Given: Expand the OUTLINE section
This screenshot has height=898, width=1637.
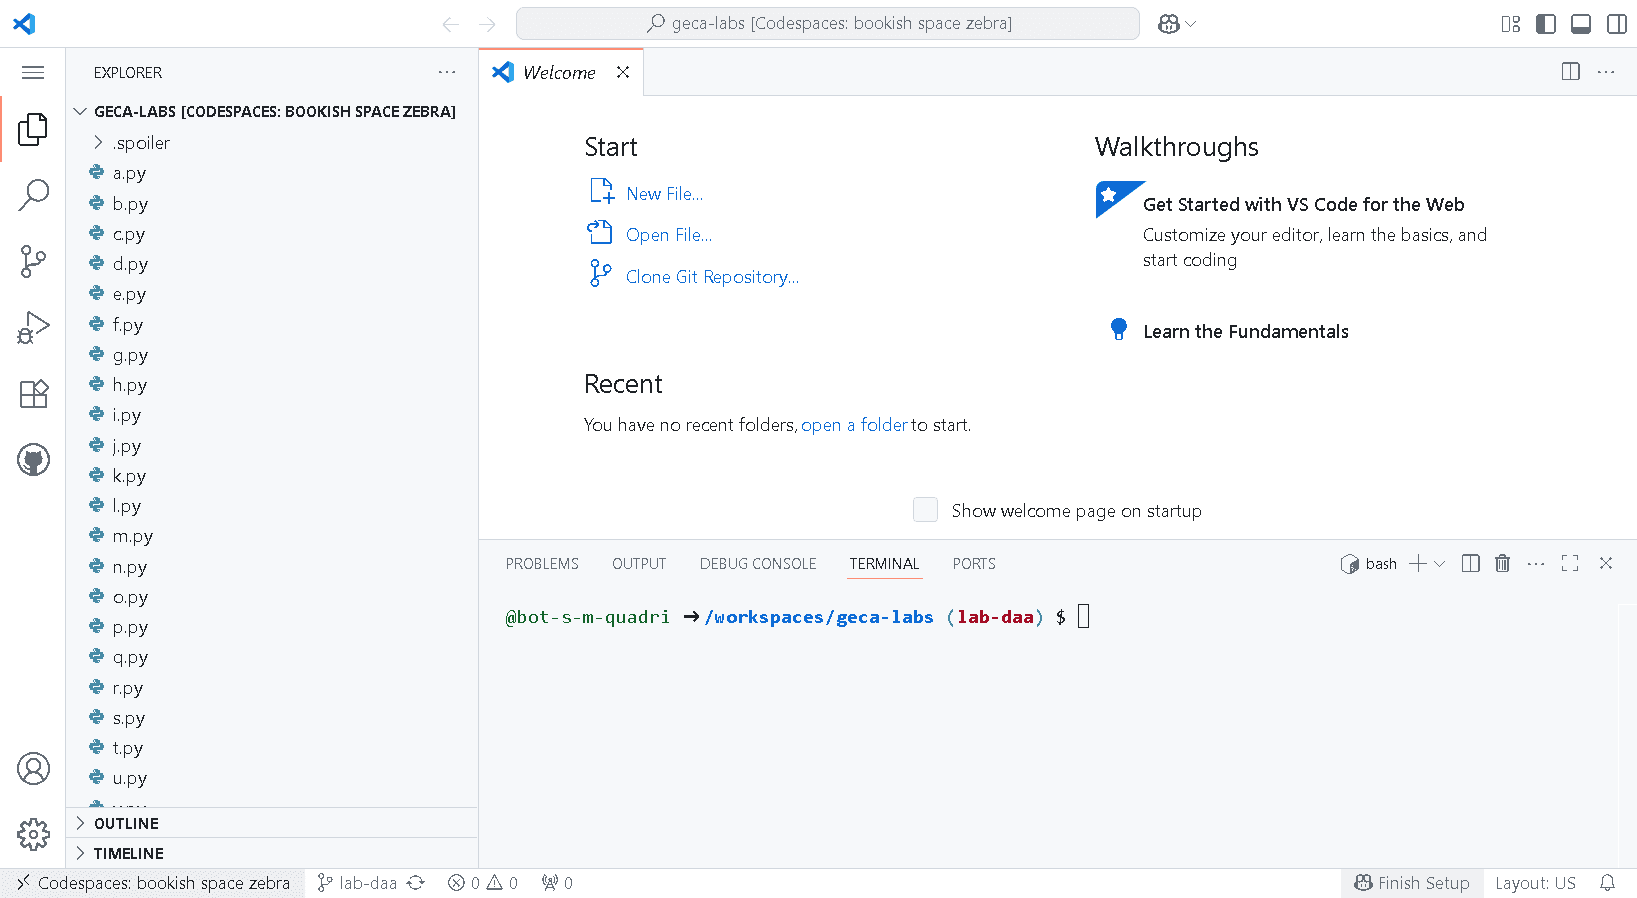Looking at the screenshot, I should (272, 823).
